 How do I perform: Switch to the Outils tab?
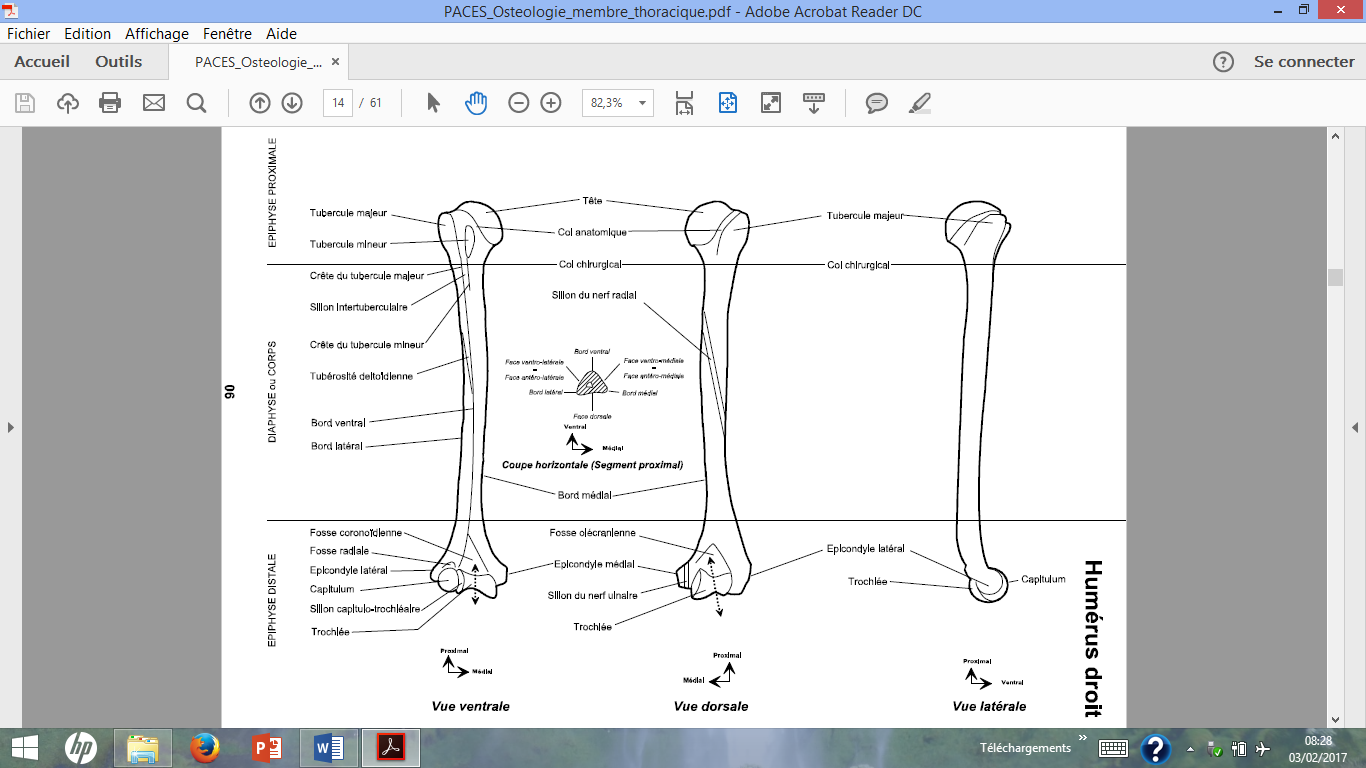[119, 62]
